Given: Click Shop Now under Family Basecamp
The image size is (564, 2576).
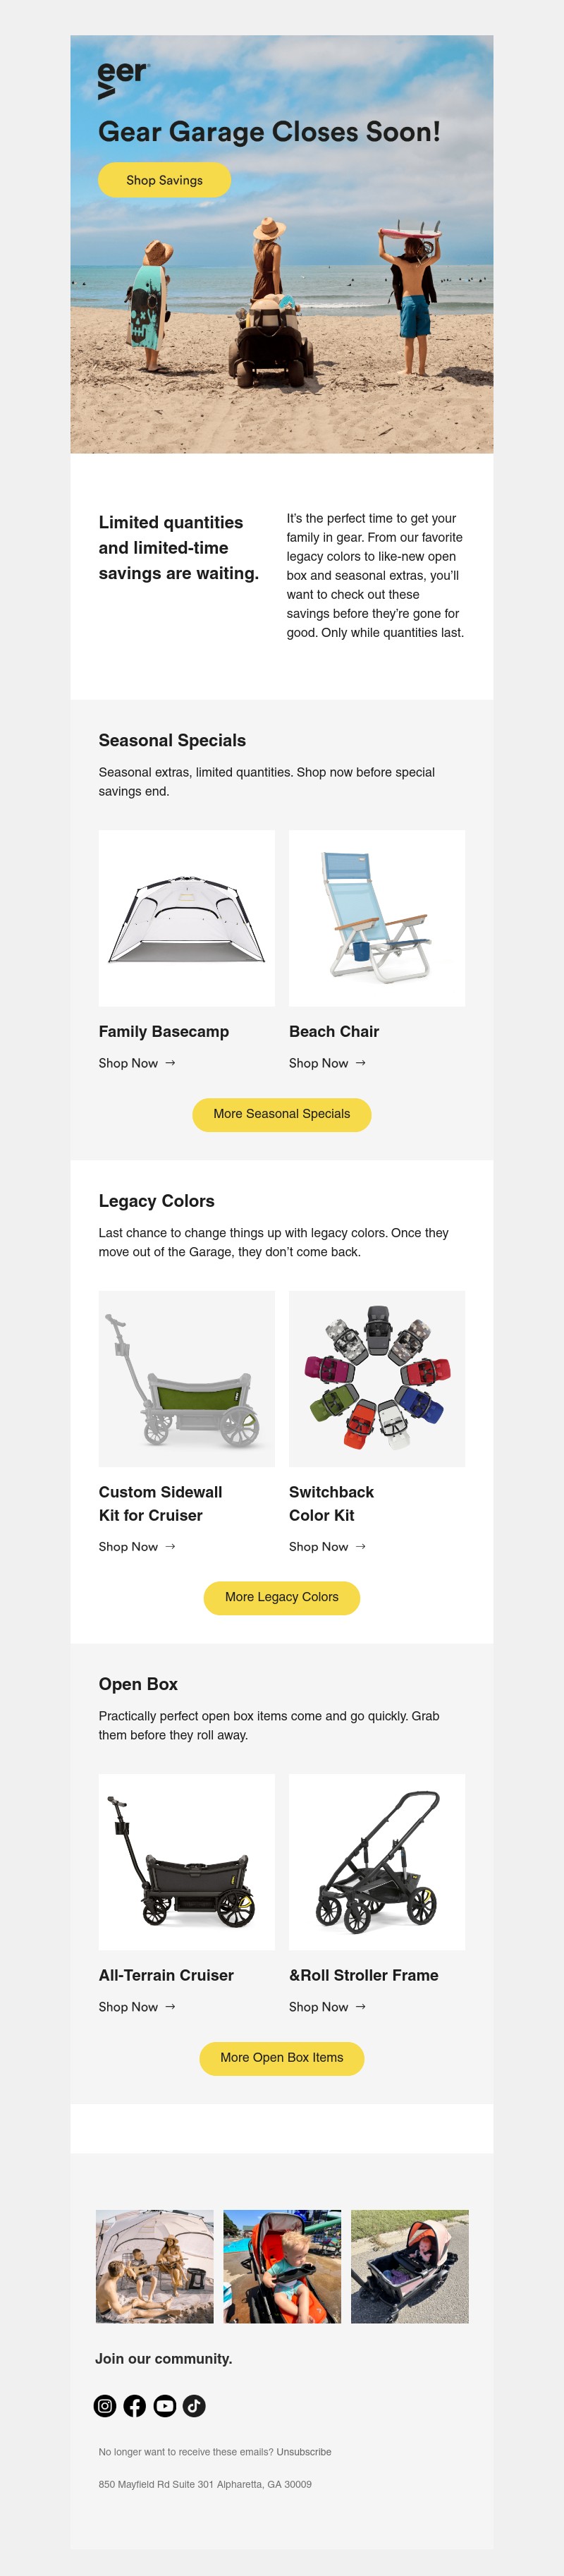Looking at the screenshot, I should click(137, 1063).
